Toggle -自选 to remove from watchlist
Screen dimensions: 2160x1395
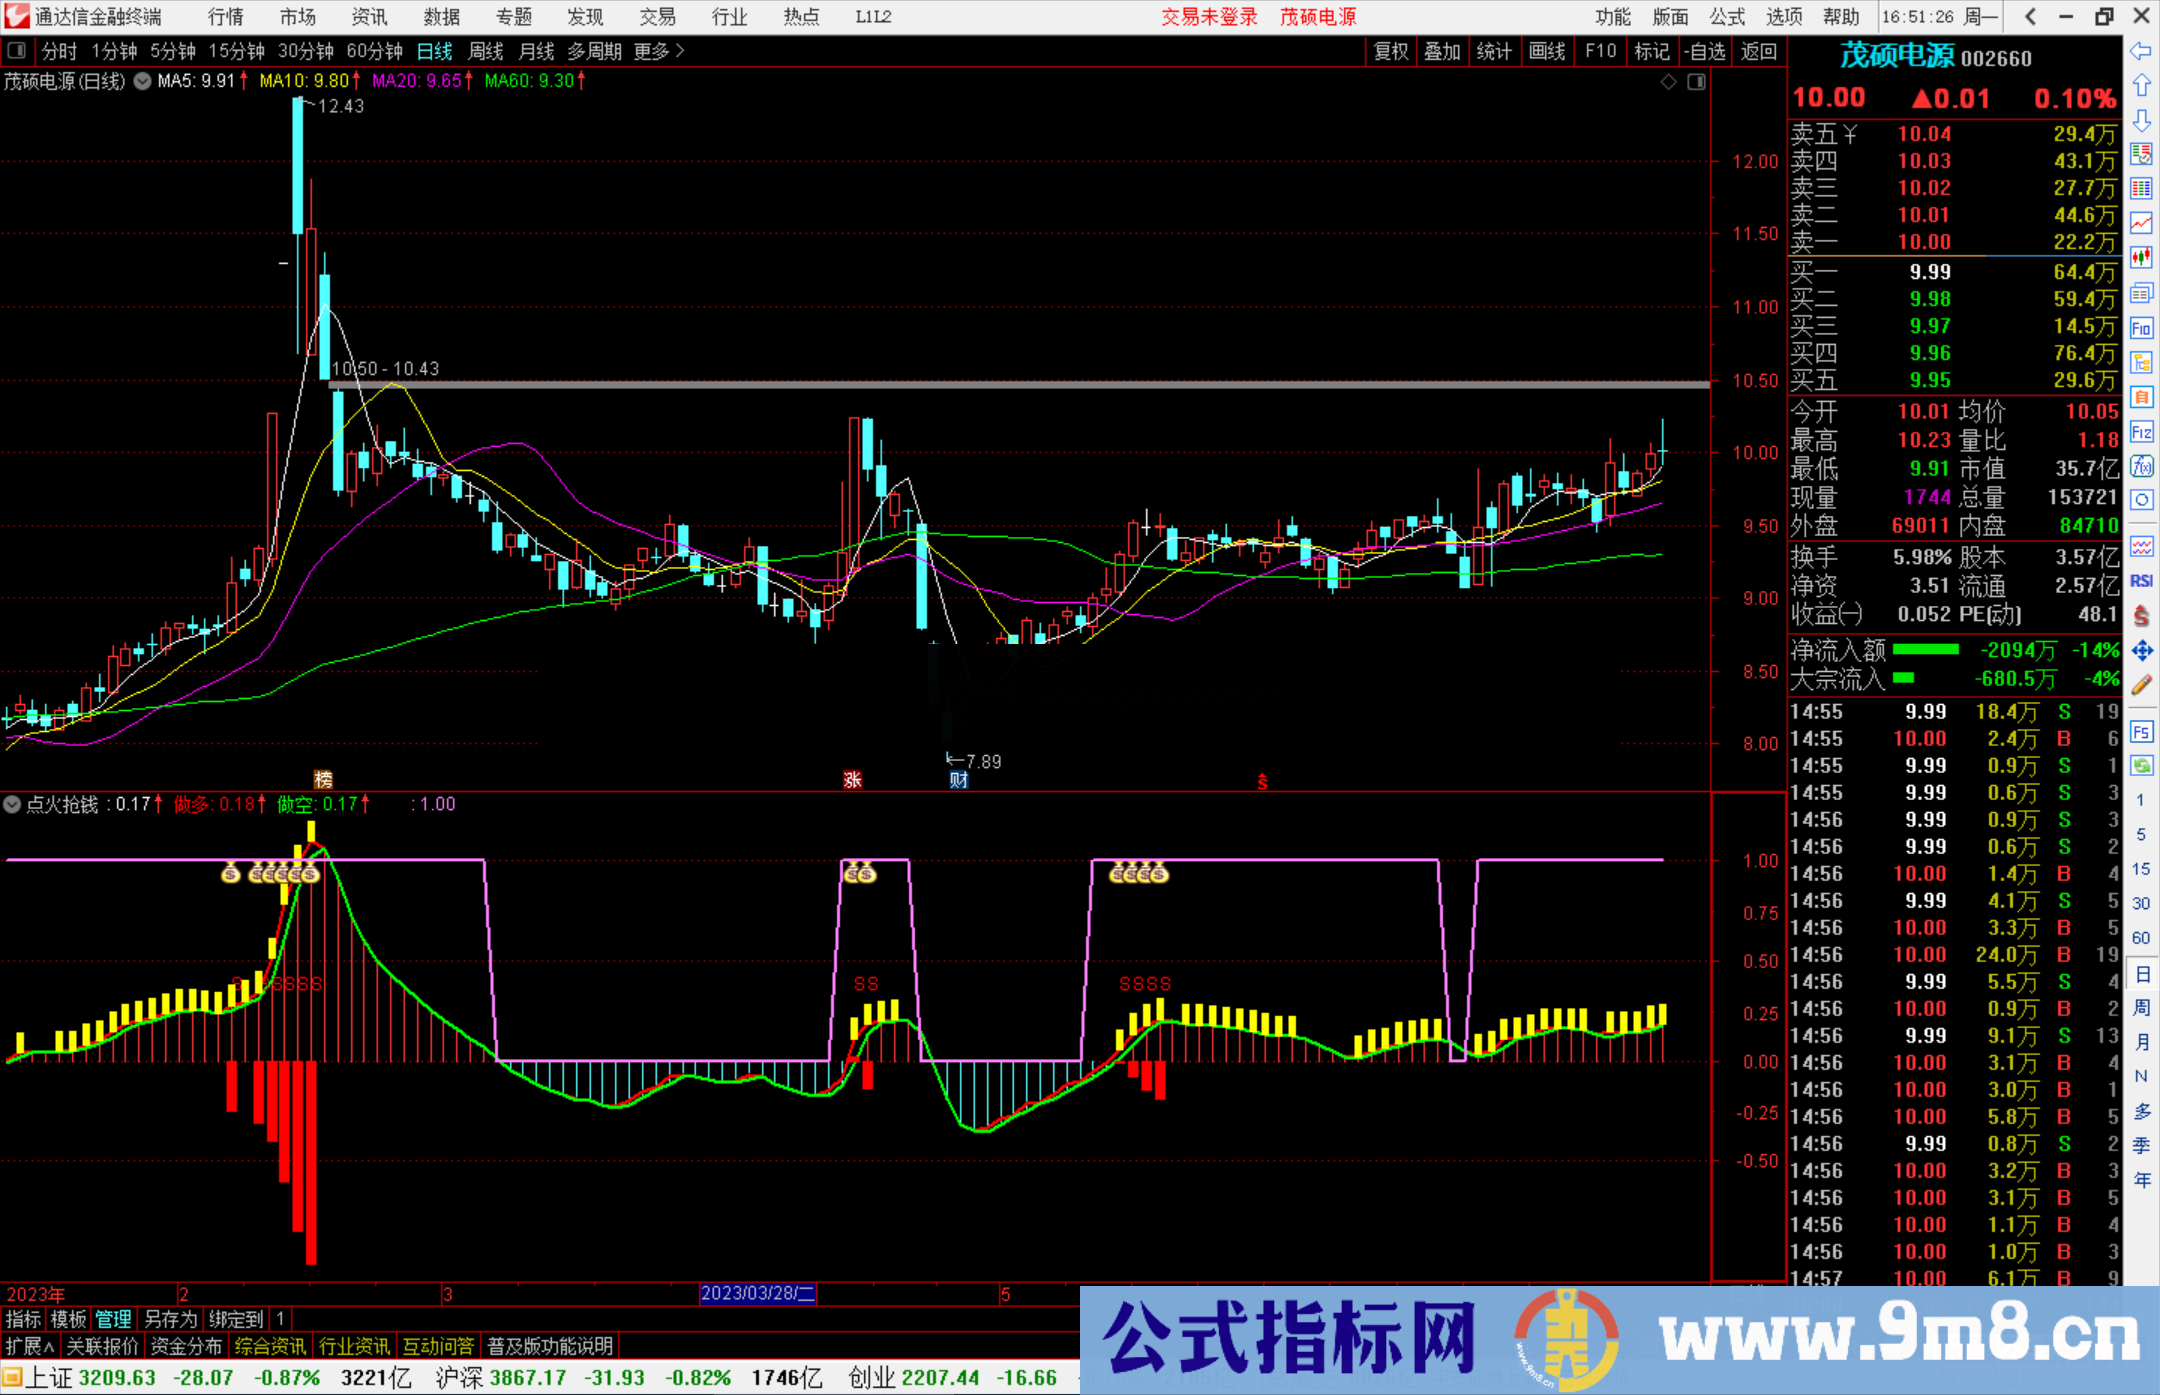(x=1707, y=51)
